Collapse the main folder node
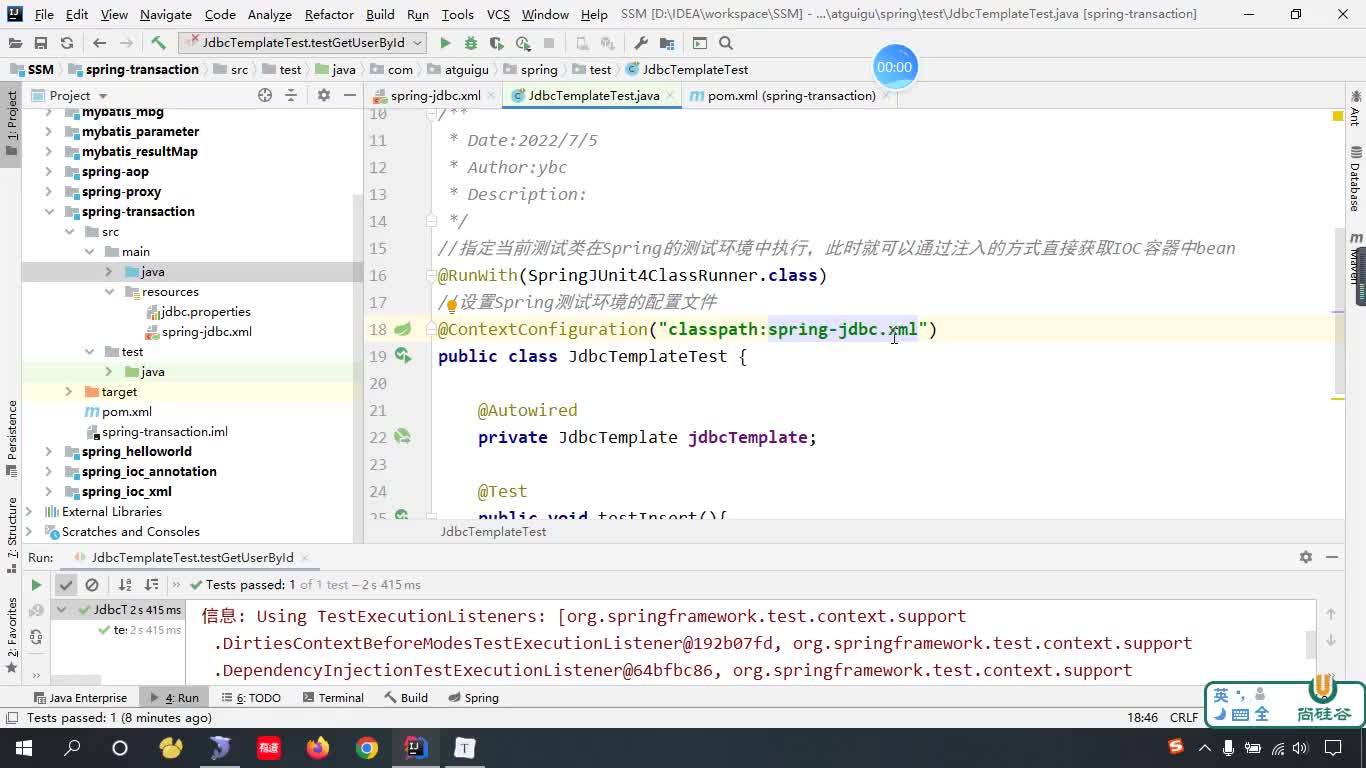Viewport: 1366px width, 768px height. point(89,252)
